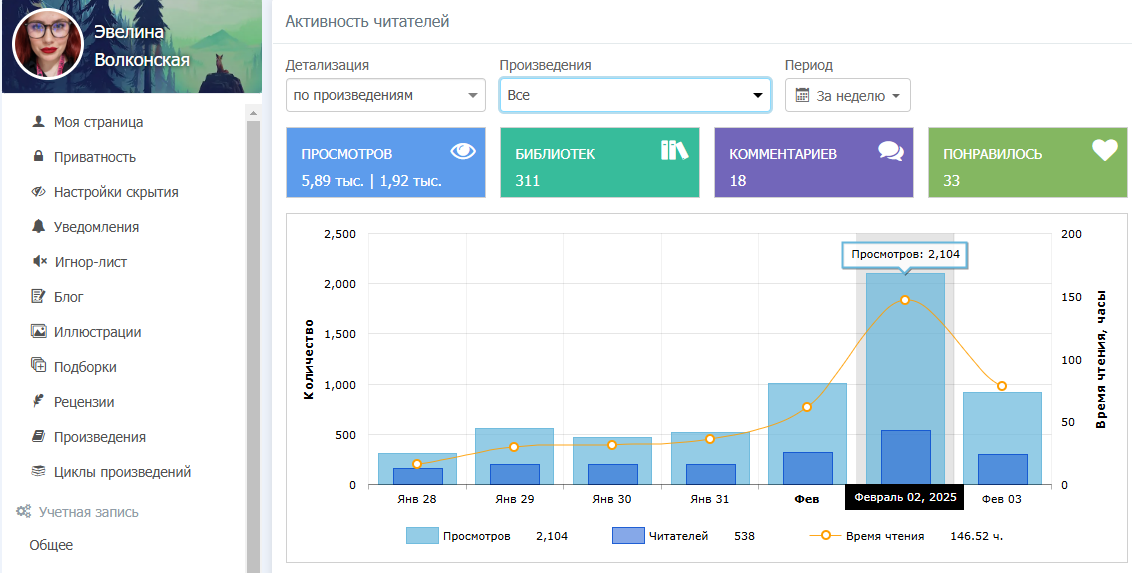Open the Период 'За неделю' dropdown
The width and height of the screenshot is (1132, 573).
[x=848, y=96]
